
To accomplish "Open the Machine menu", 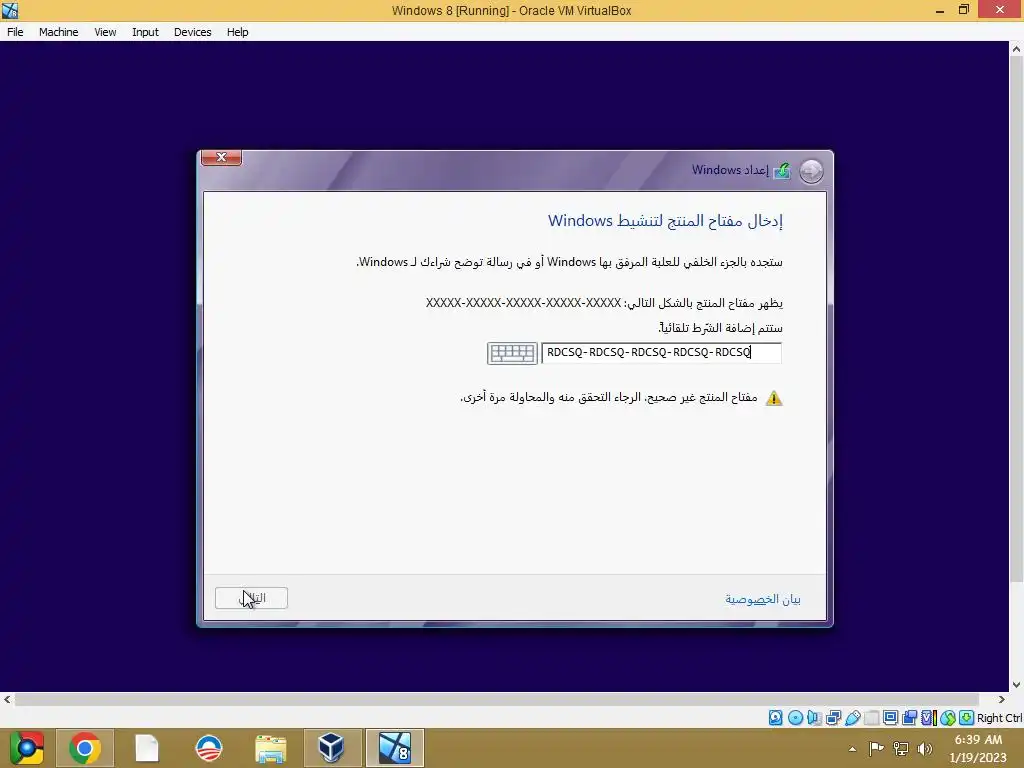I will point(58,32).
